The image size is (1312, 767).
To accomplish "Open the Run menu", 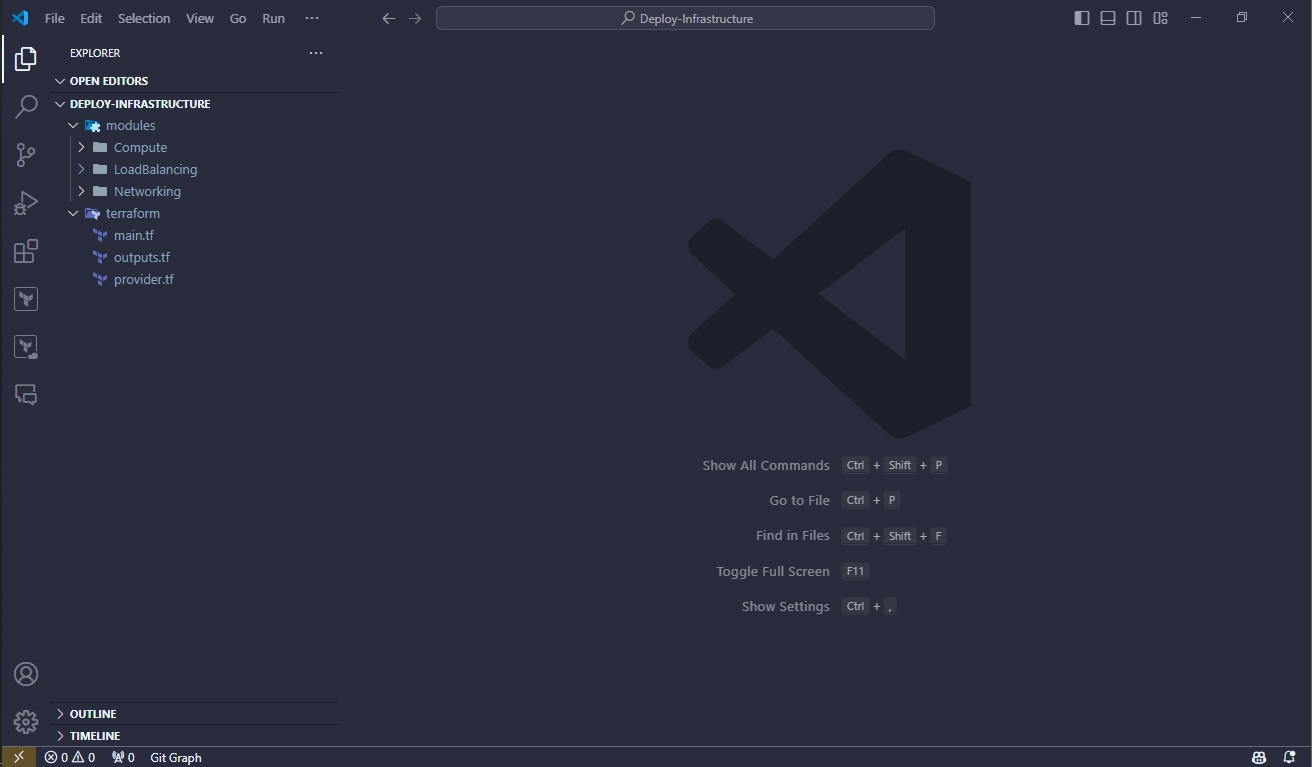I will [273, 18].
